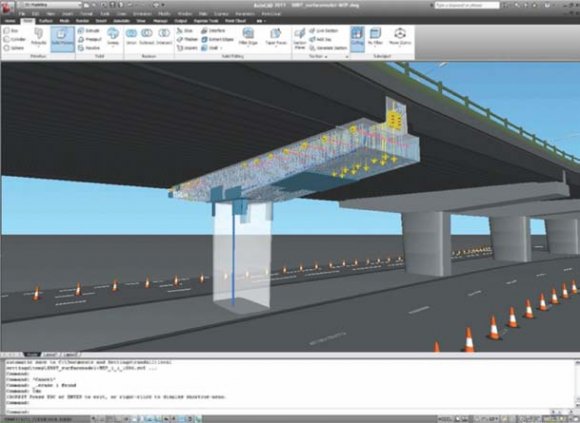The width and height of the screenshot is (580, 423).
Task: Activate the Sweep tool
Action: tap(113, 36)
